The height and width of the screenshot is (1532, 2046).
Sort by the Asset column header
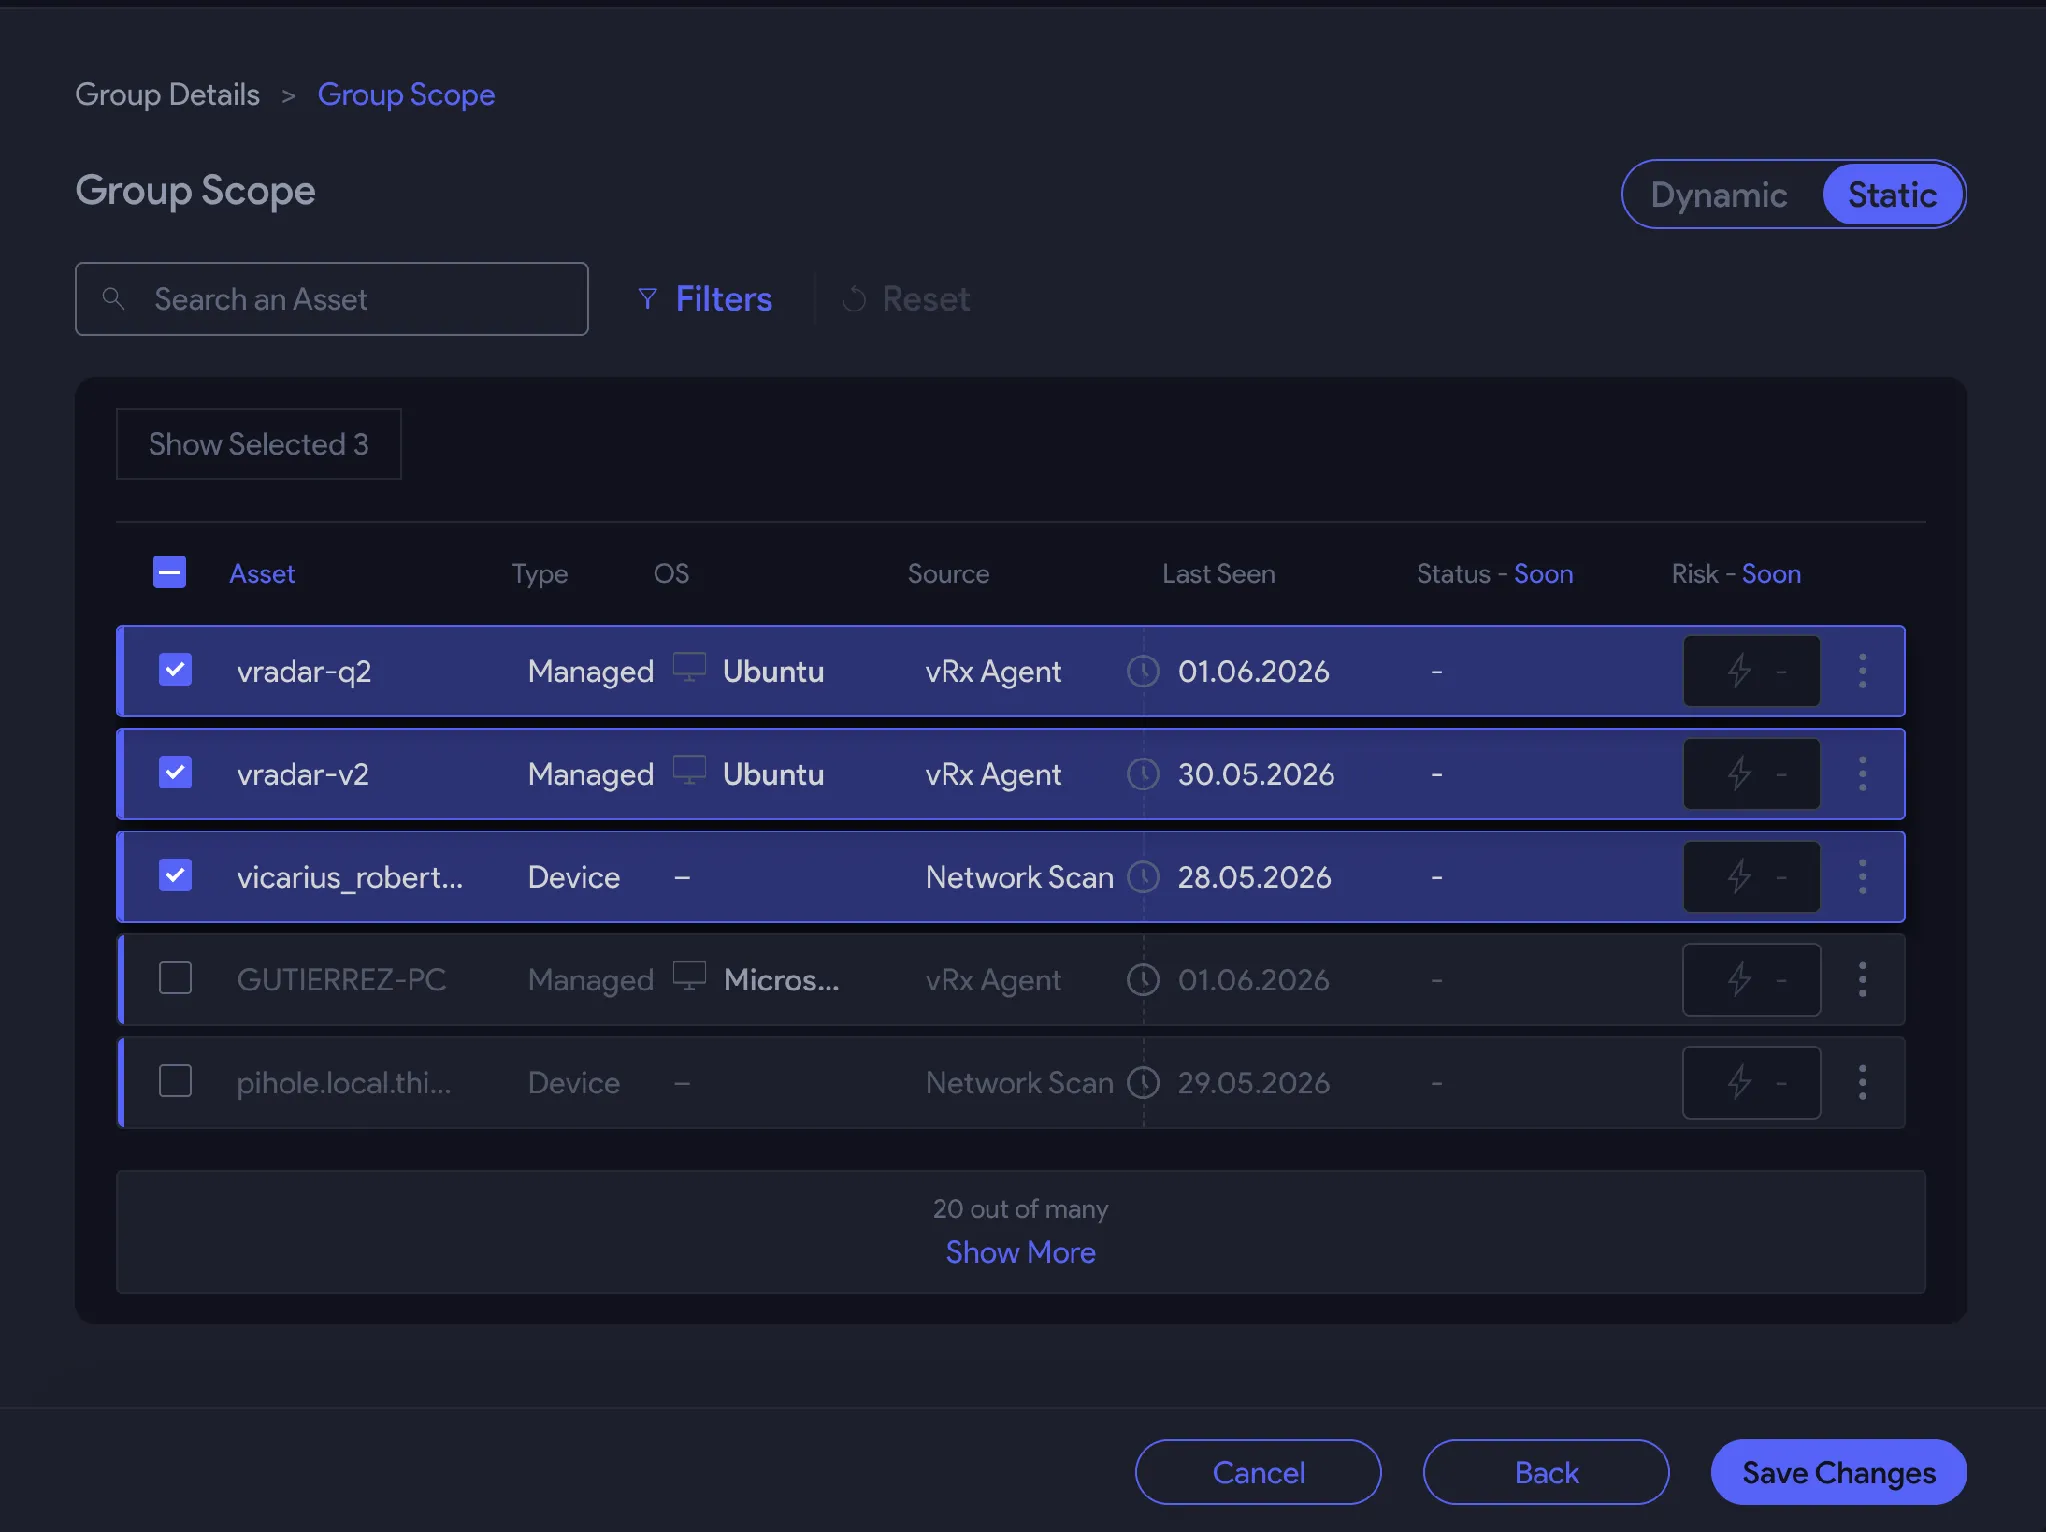tap(262, 574)
